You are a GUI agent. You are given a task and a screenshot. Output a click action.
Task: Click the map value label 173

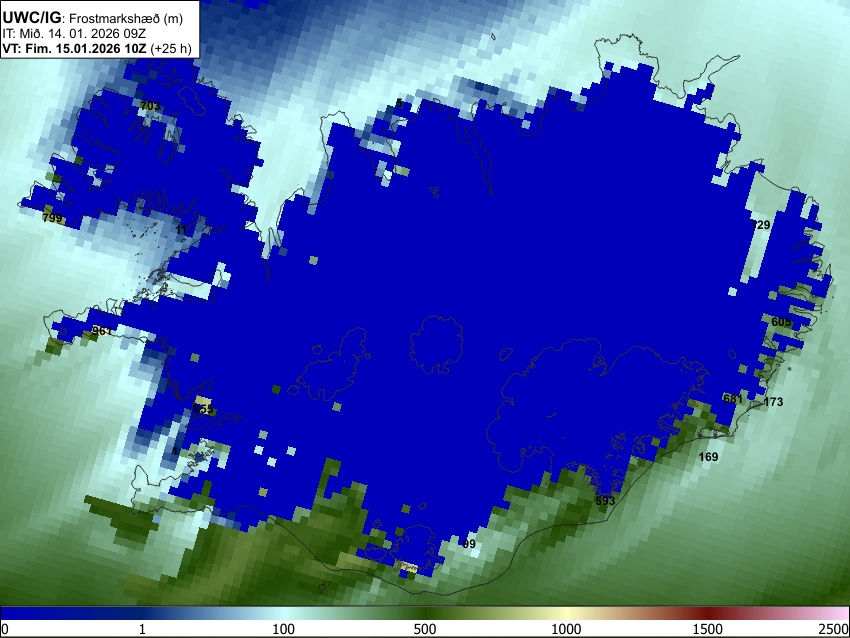773,402
